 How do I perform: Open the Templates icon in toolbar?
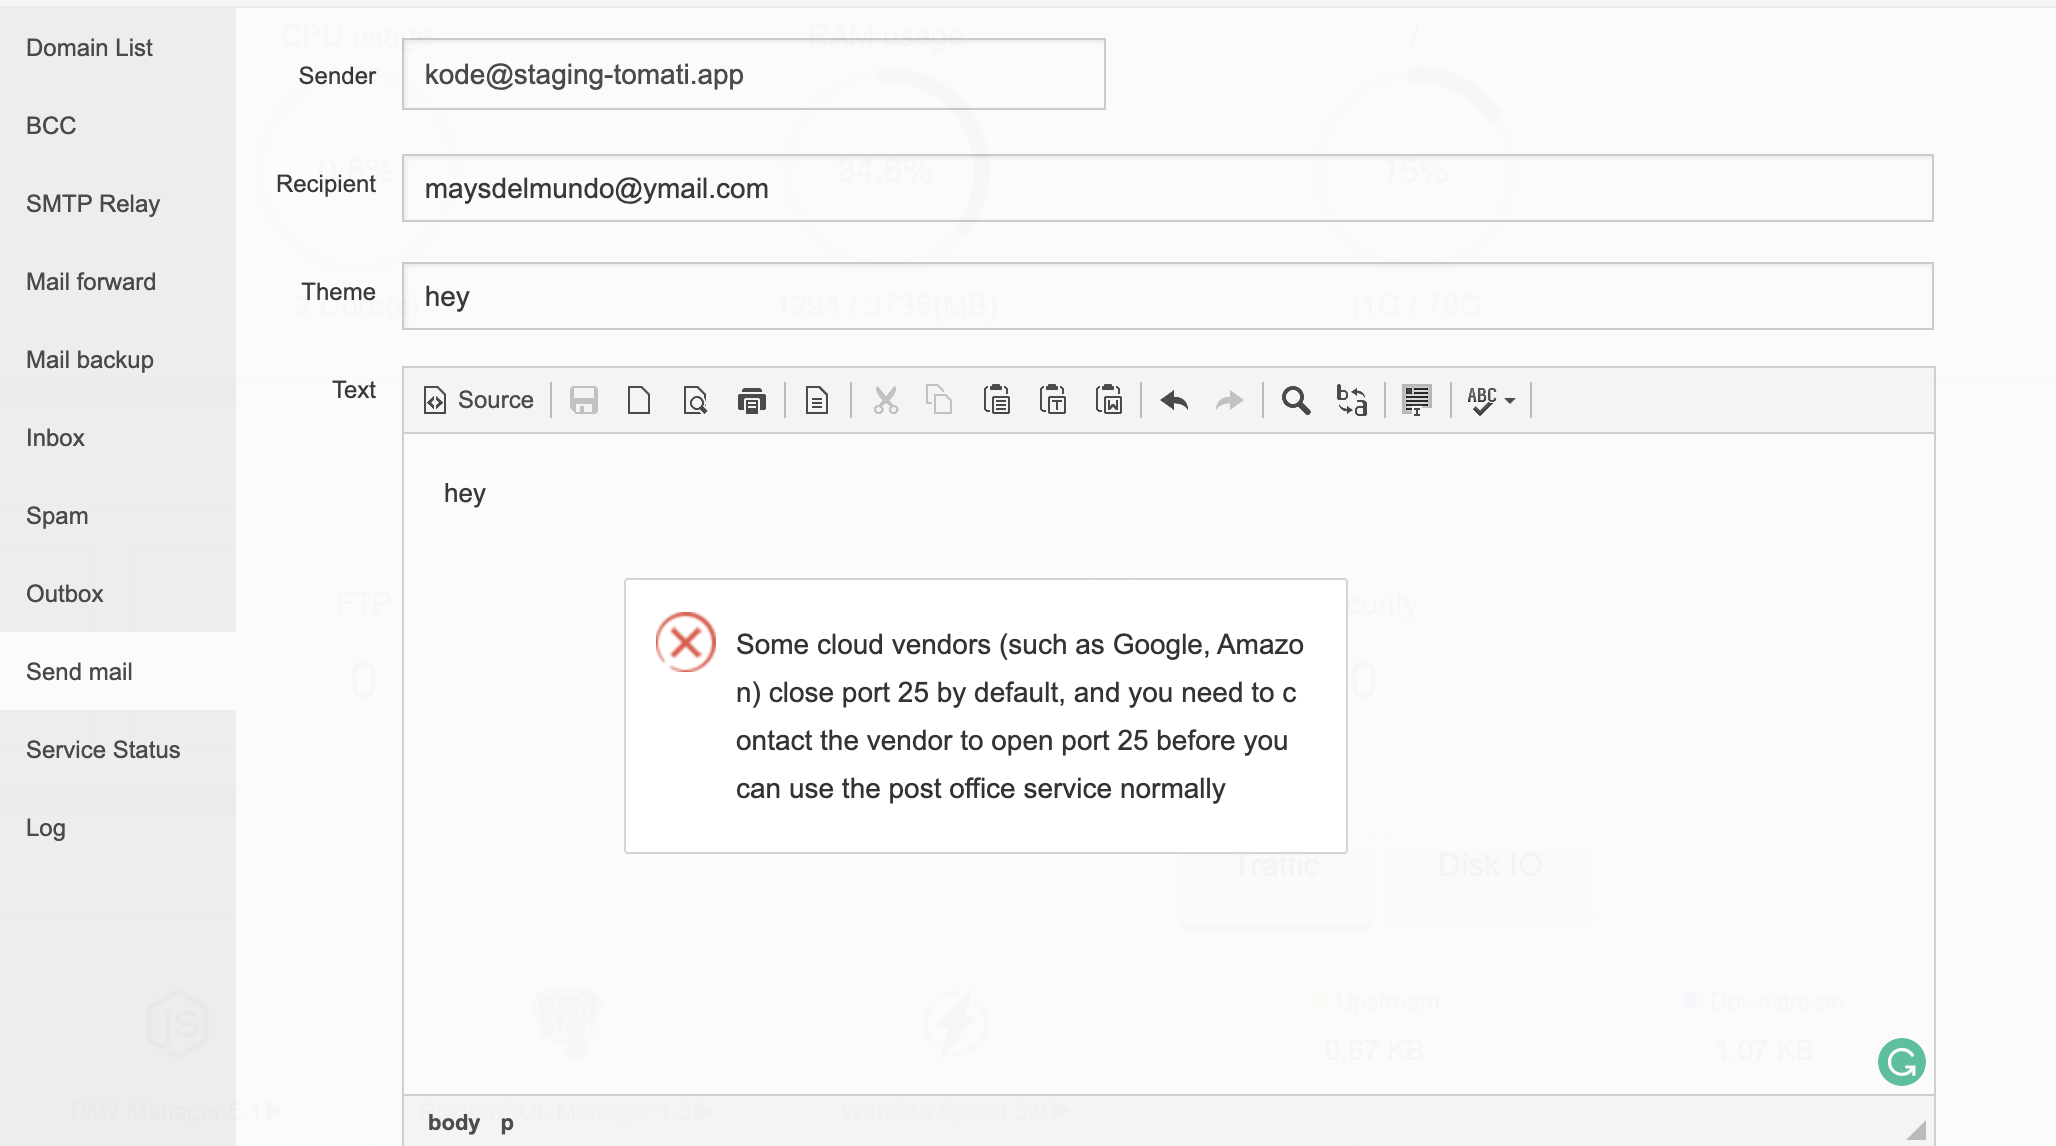817,400
